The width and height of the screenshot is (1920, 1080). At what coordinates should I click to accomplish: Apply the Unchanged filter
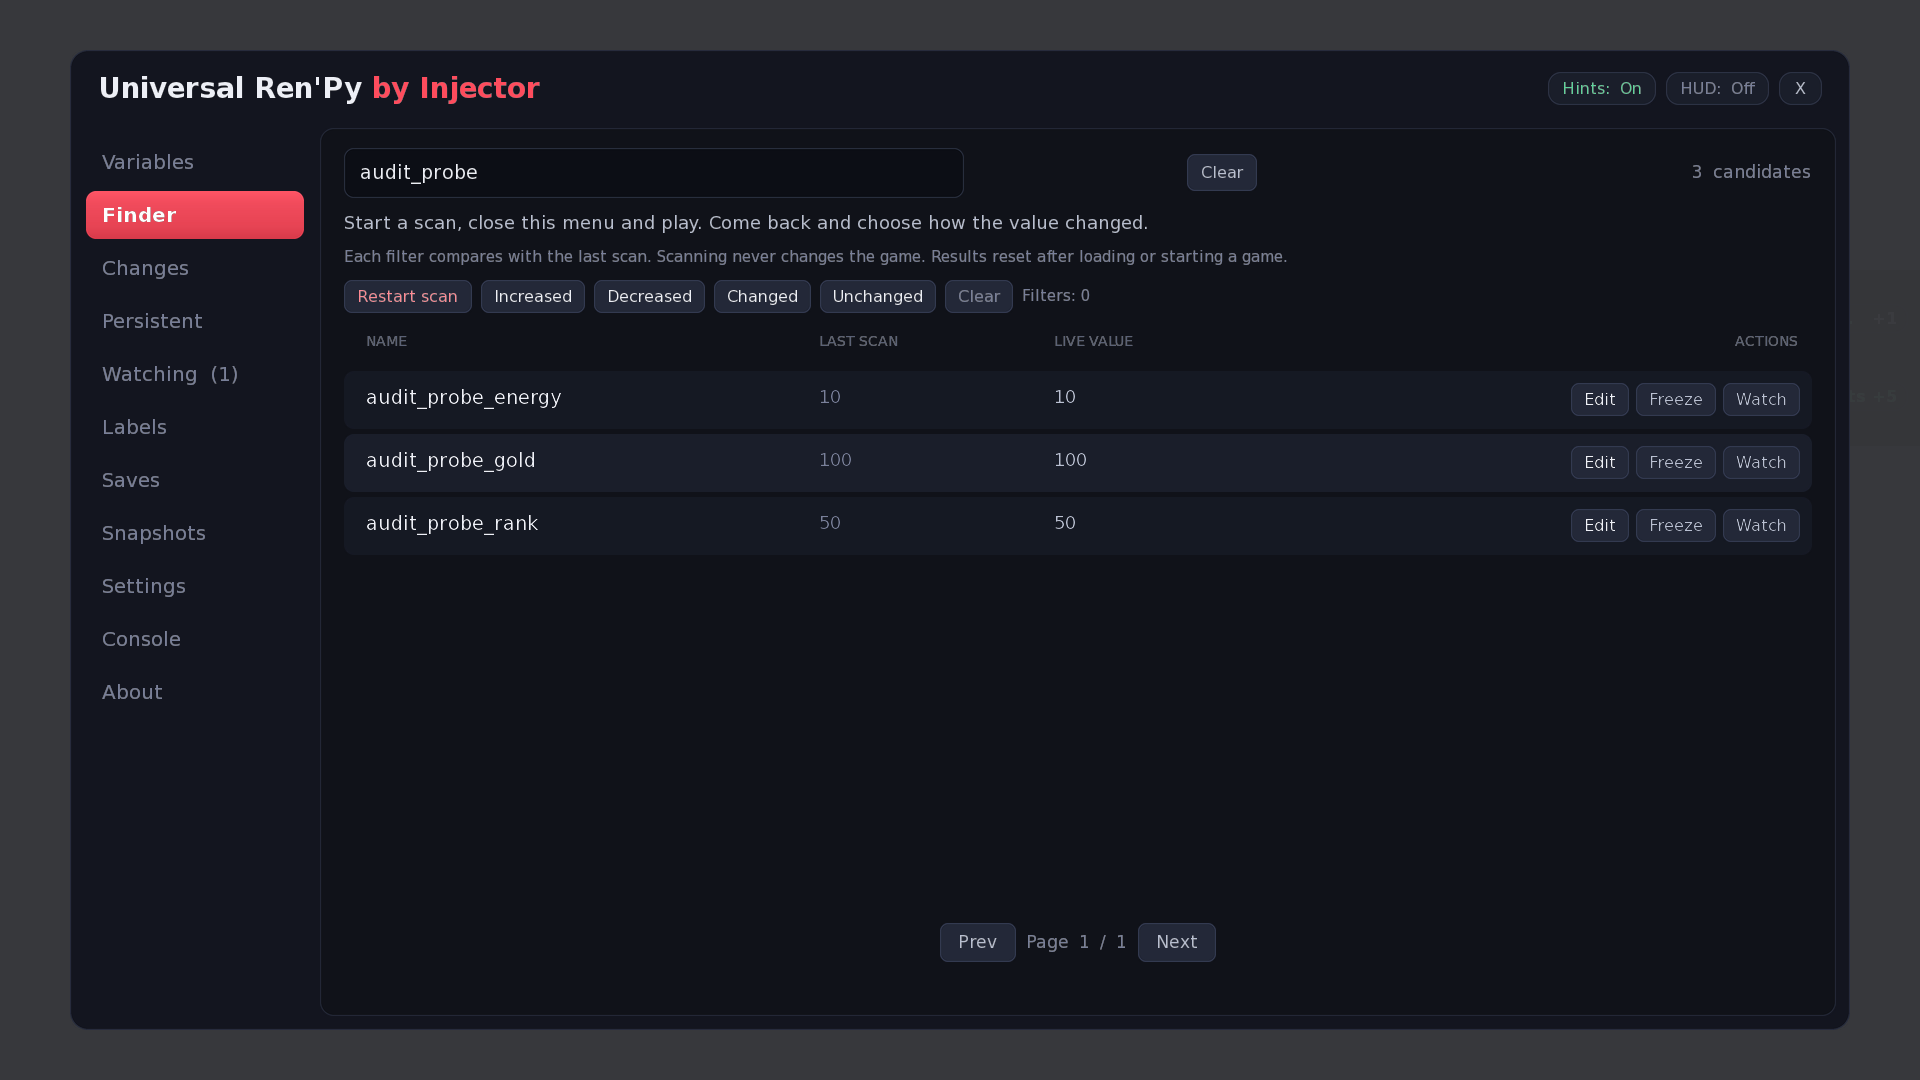[877, 297]
